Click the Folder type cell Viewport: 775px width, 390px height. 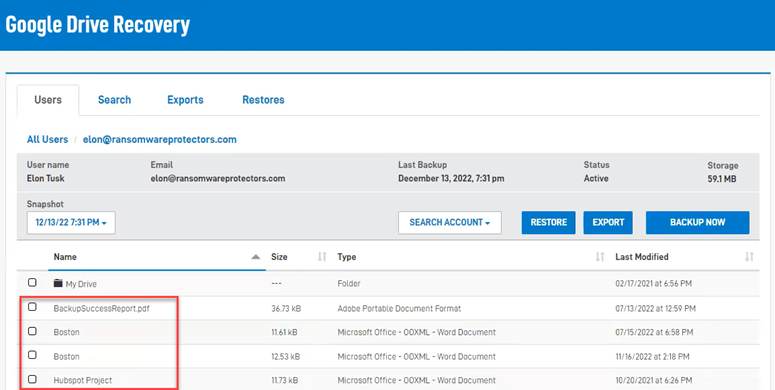tap(349, 284)
